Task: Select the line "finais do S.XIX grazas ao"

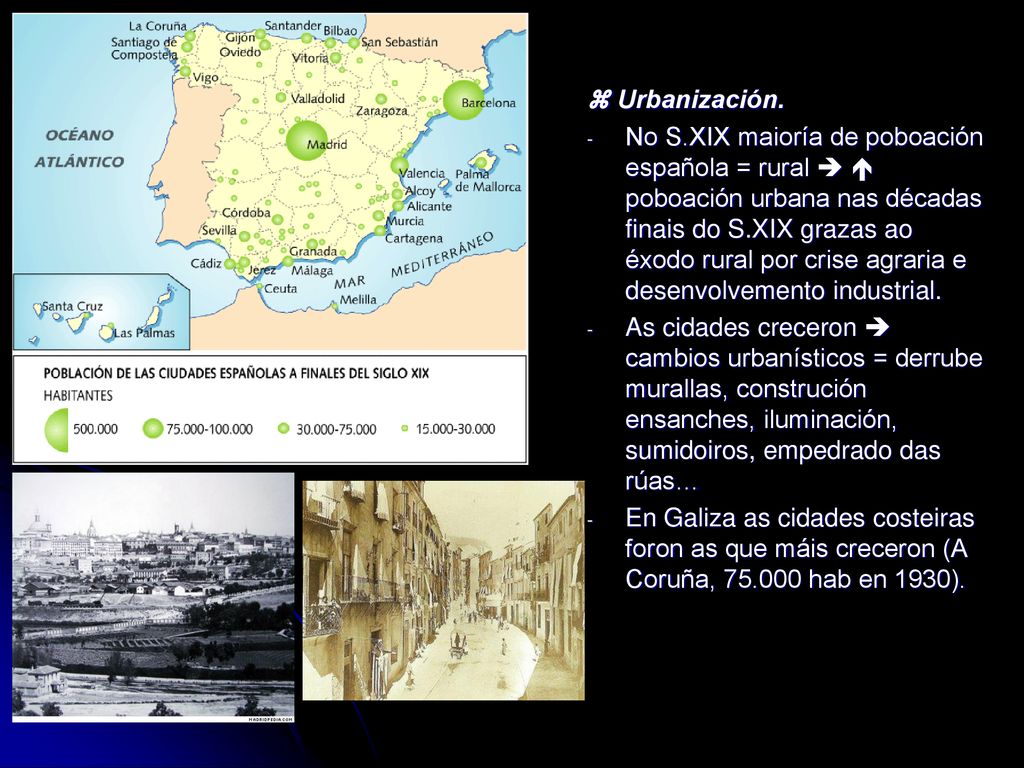Action: 769,229
